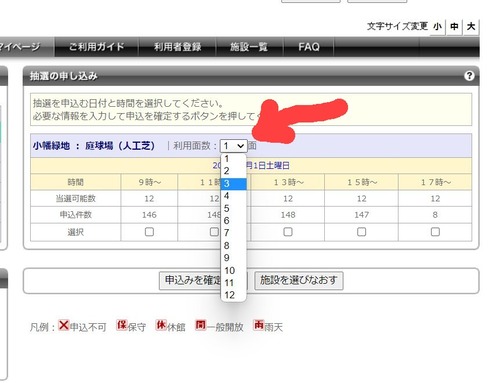Open the help question mark icon

coord(469,76)
